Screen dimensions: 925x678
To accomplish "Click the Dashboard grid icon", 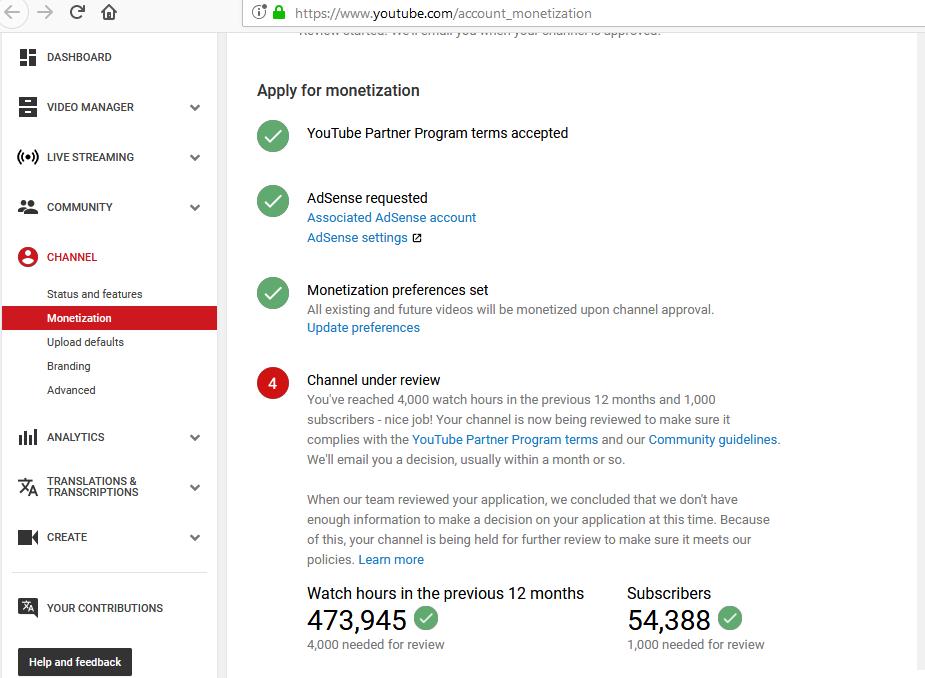I will click(x=28, y=57).
